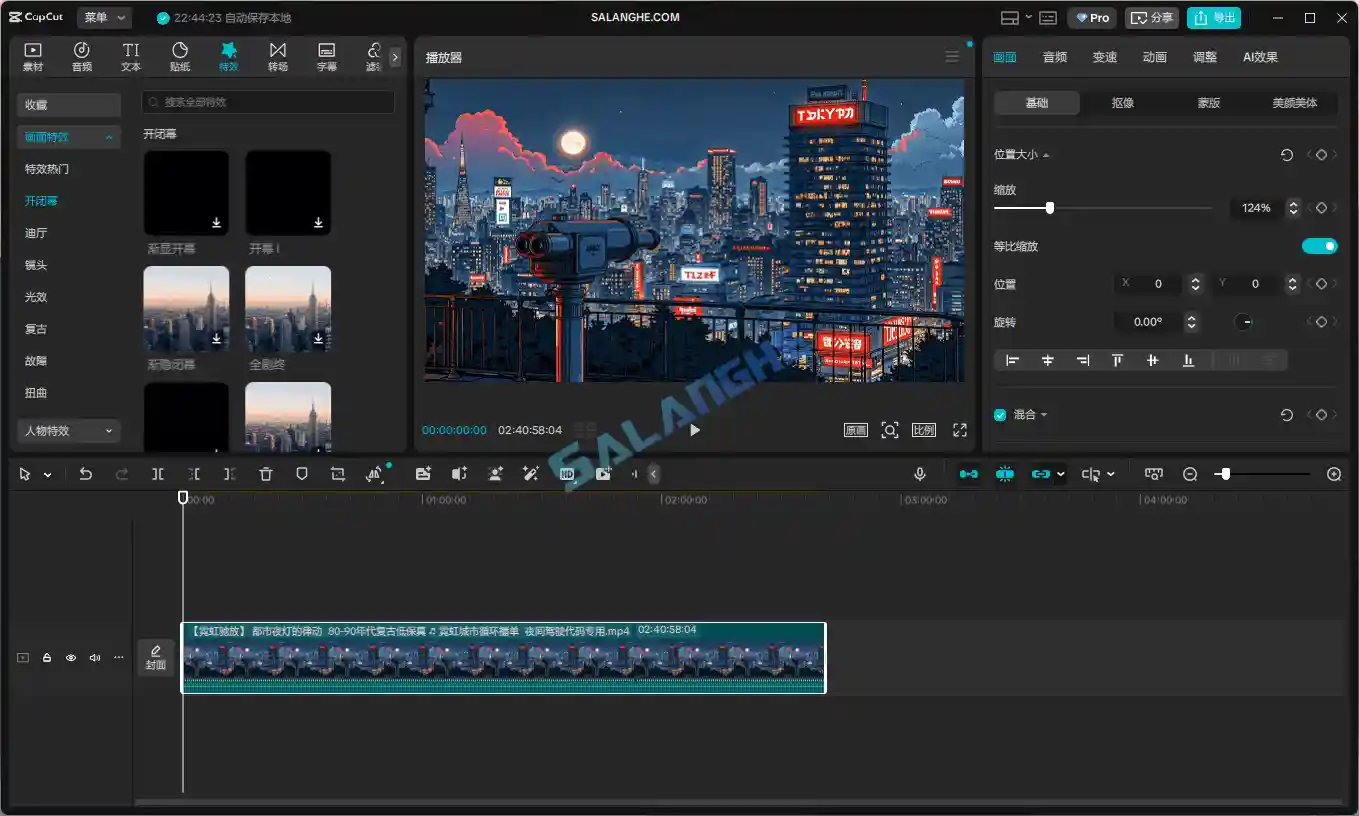1359x816 pixels.
Task: Select the split clip tool
Action: tap(158, 473)
